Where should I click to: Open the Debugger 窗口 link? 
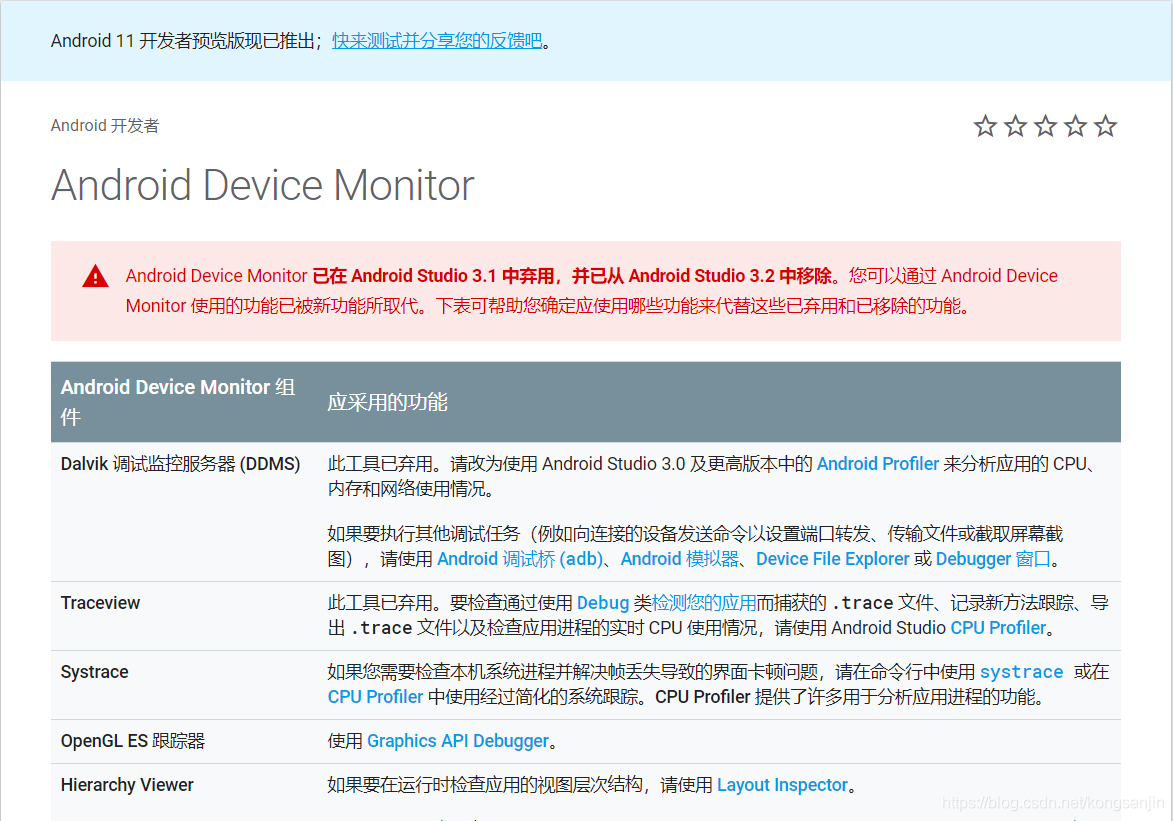(x=993, y=559)
